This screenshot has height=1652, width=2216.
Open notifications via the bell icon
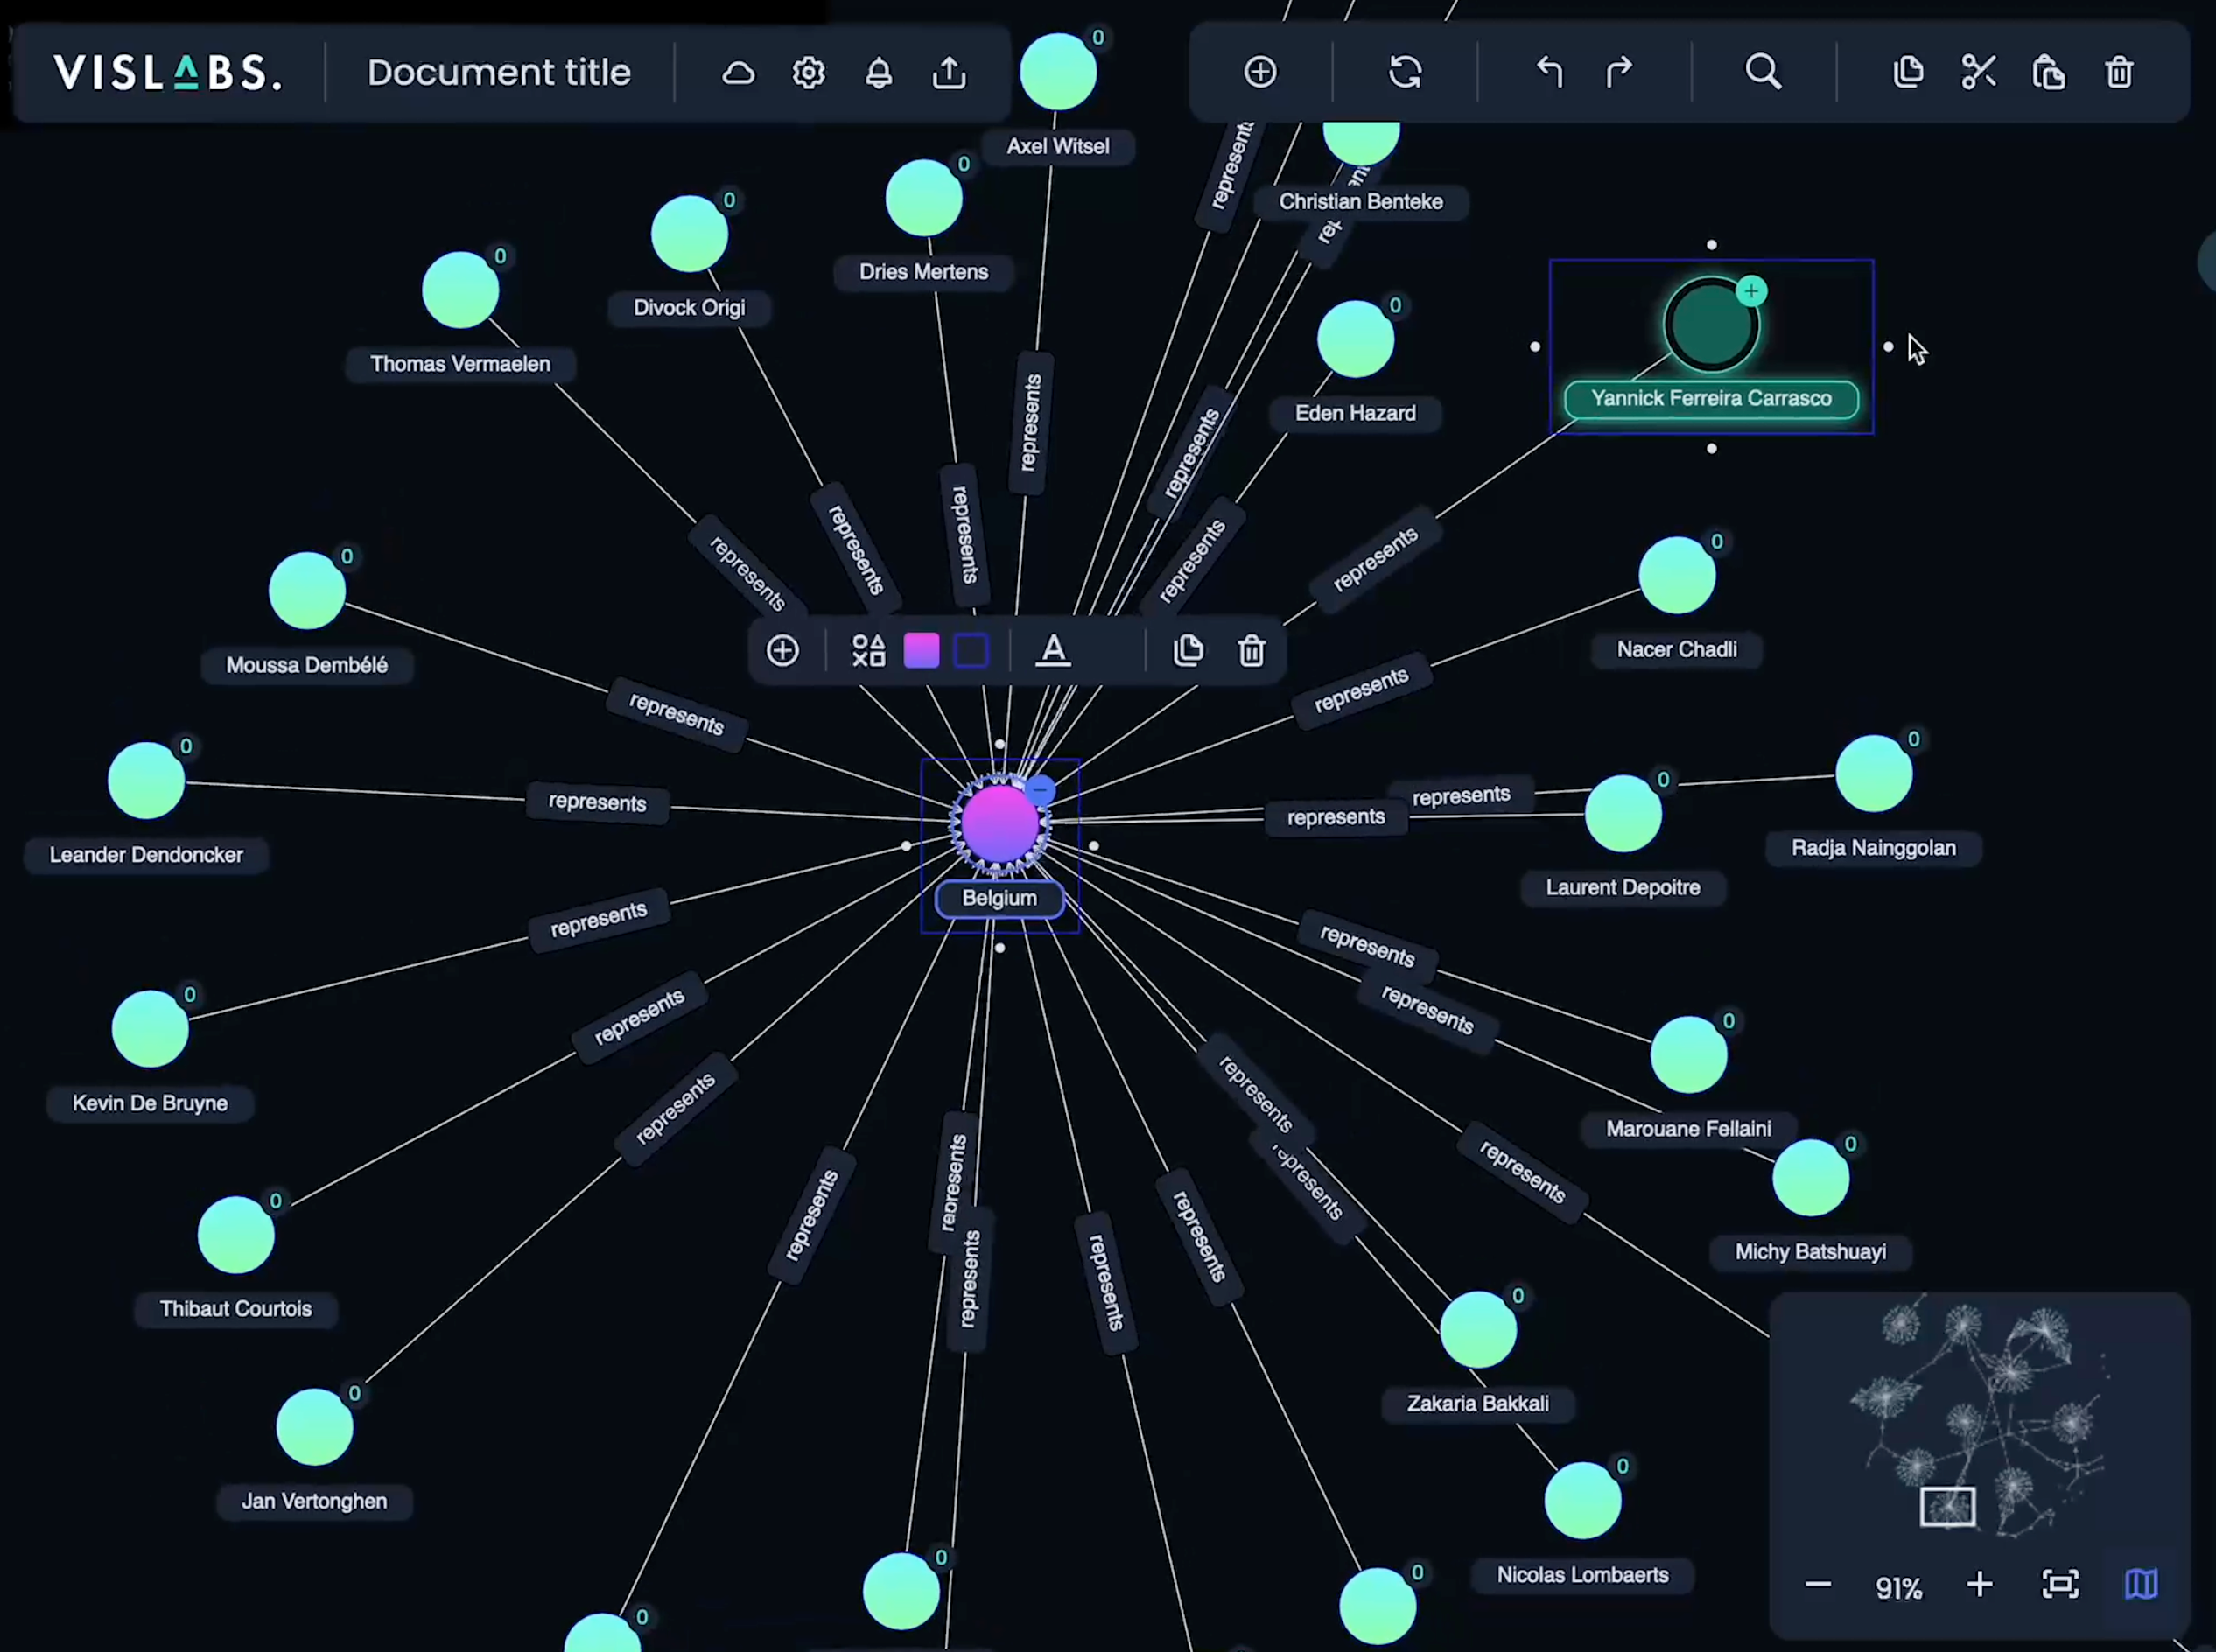[879, 72]
